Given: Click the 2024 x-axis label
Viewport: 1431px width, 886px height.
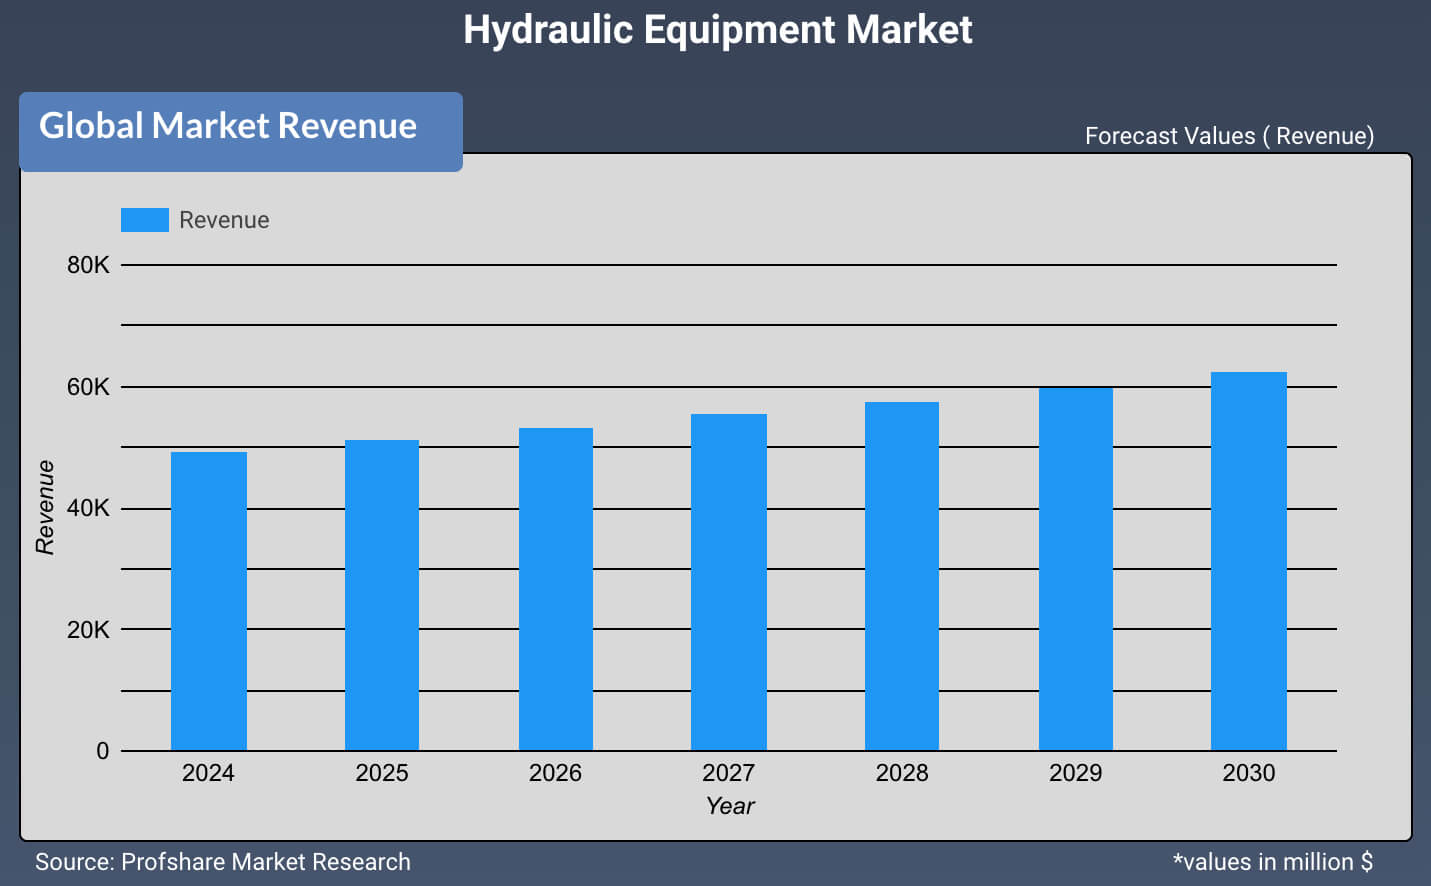Looking at the screenshot, I should coord(208,773).
